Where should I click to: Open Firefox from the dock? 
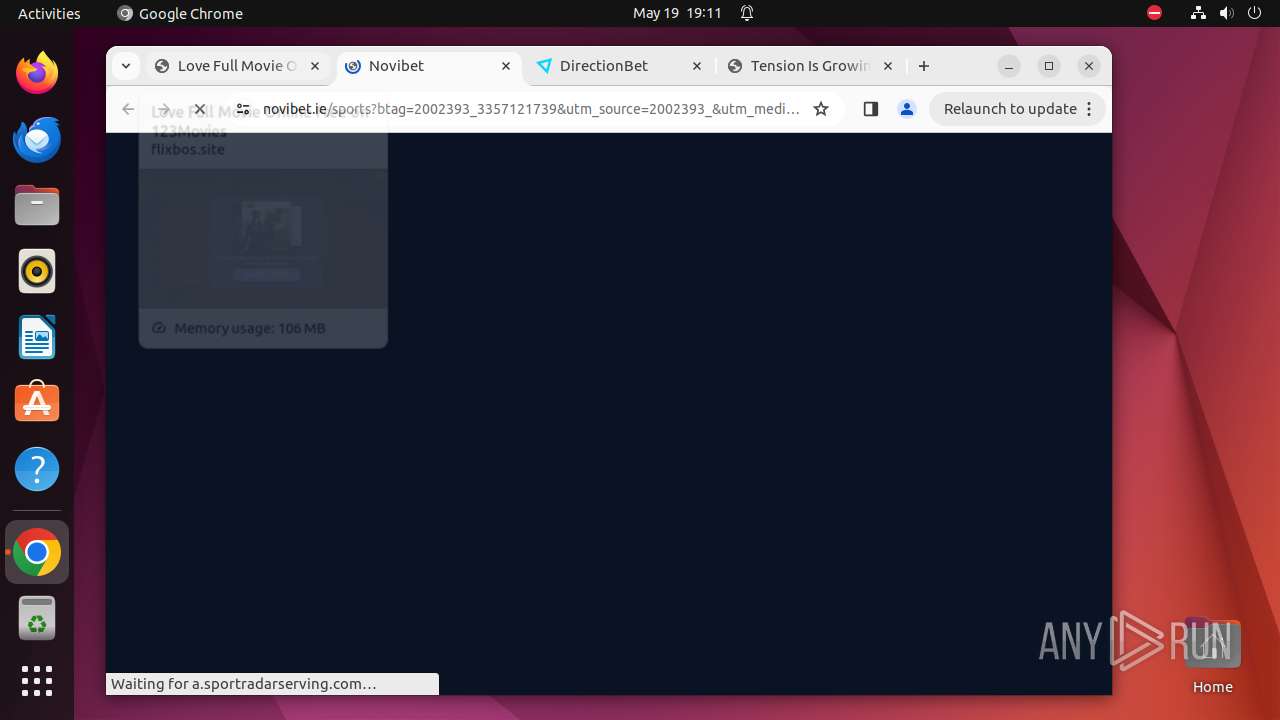pos(37,73)
